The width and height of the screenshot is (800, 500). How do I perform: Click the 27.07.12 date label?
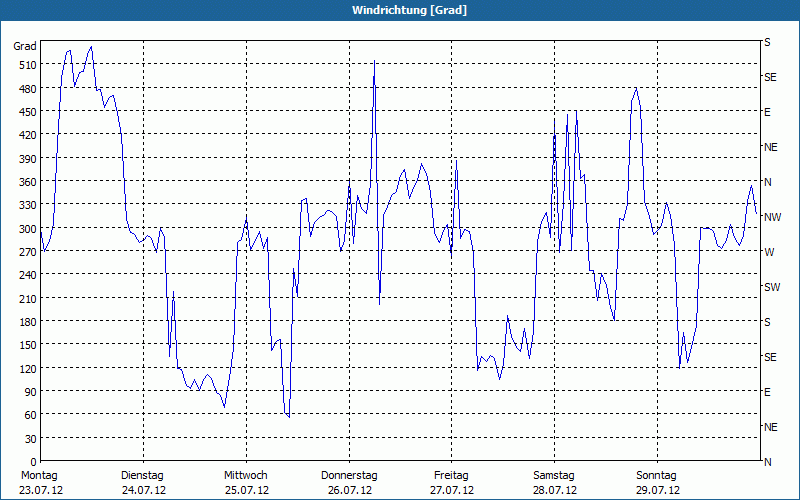(452, 490)
